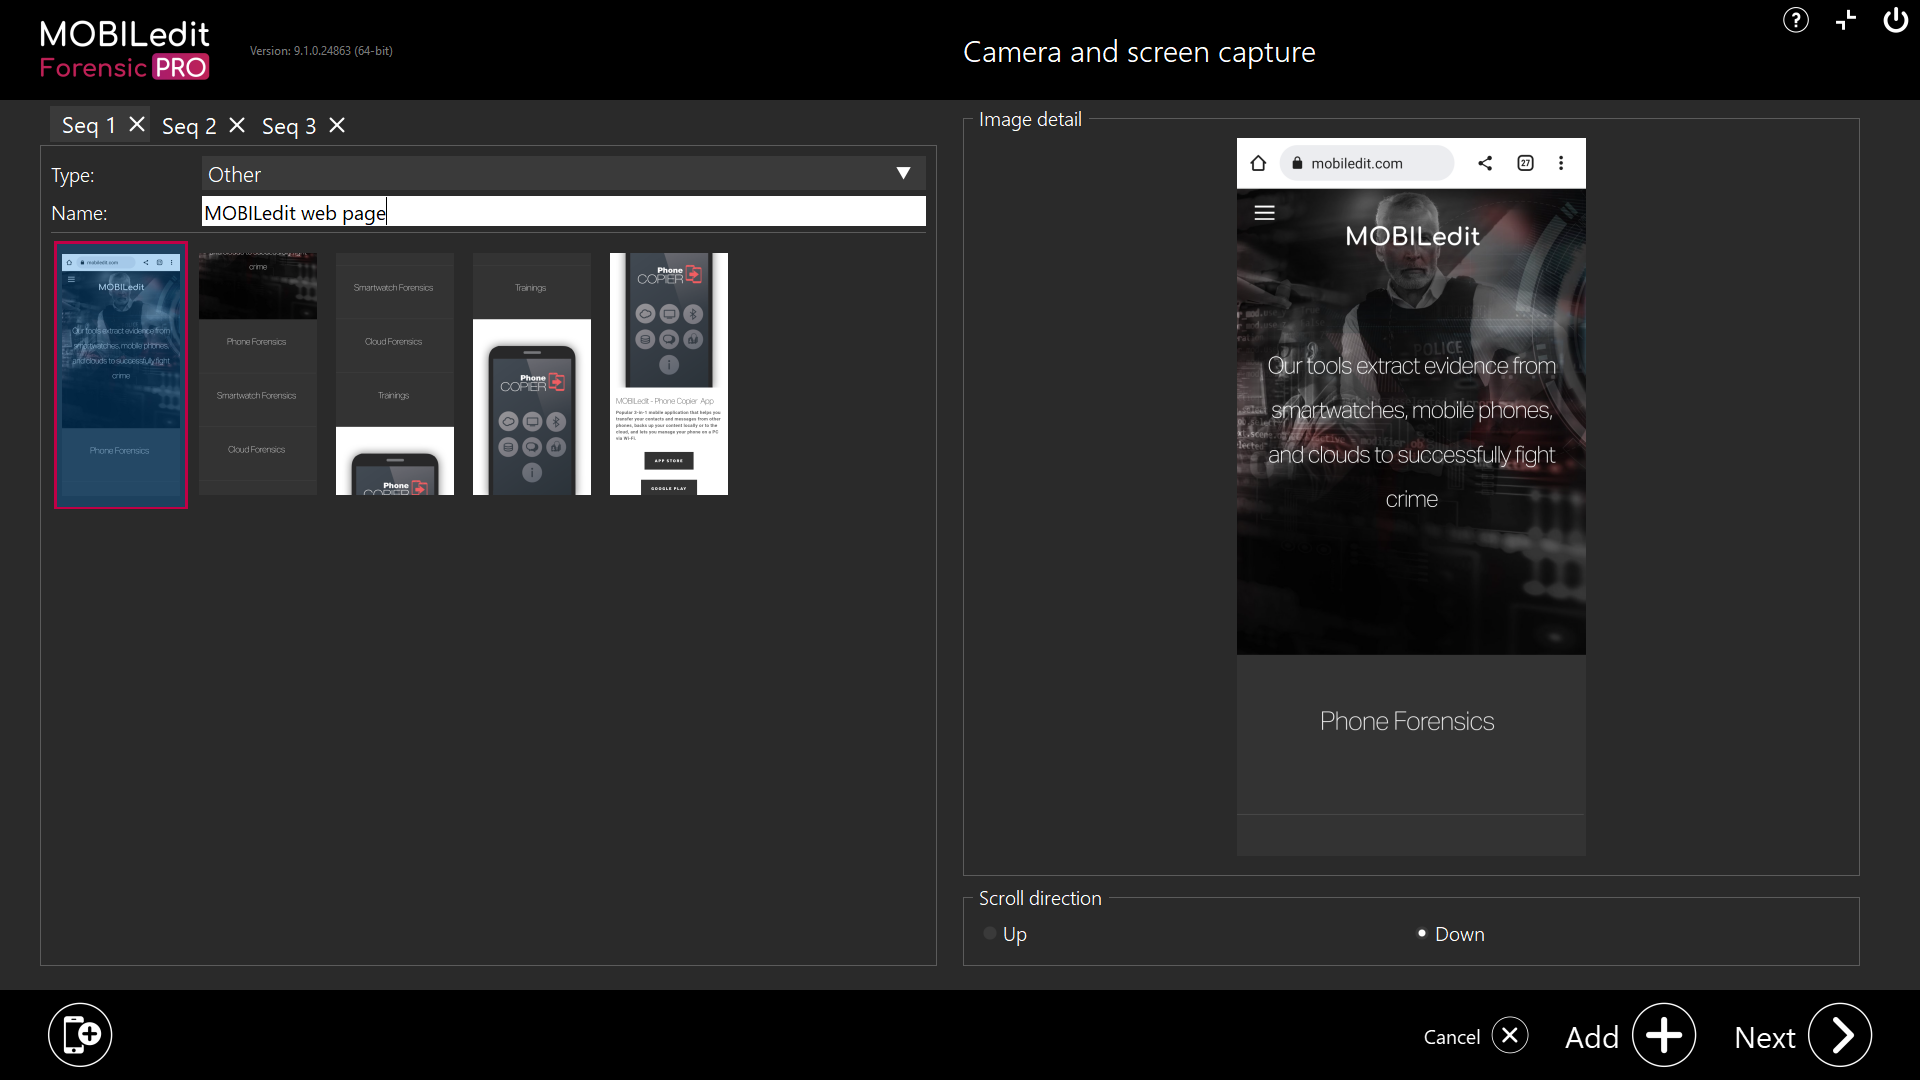Click the plus icon next to Add
Screen dimensions: 1920x1080
[1663, 1035]
